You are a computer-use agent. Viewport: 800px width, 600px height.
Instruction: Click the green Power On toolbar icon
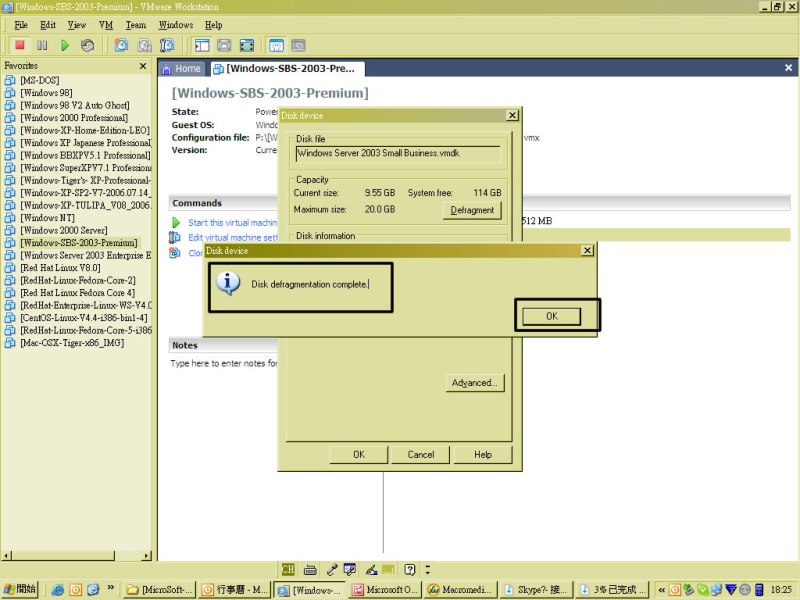(65, 45)
